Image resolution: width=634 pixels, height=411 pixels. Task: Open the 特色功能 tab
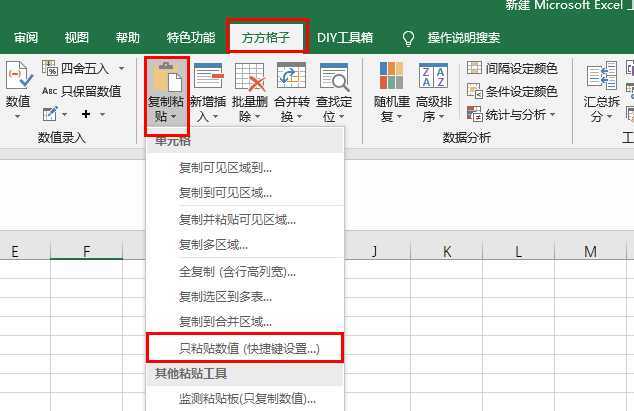tap(190, 38)
